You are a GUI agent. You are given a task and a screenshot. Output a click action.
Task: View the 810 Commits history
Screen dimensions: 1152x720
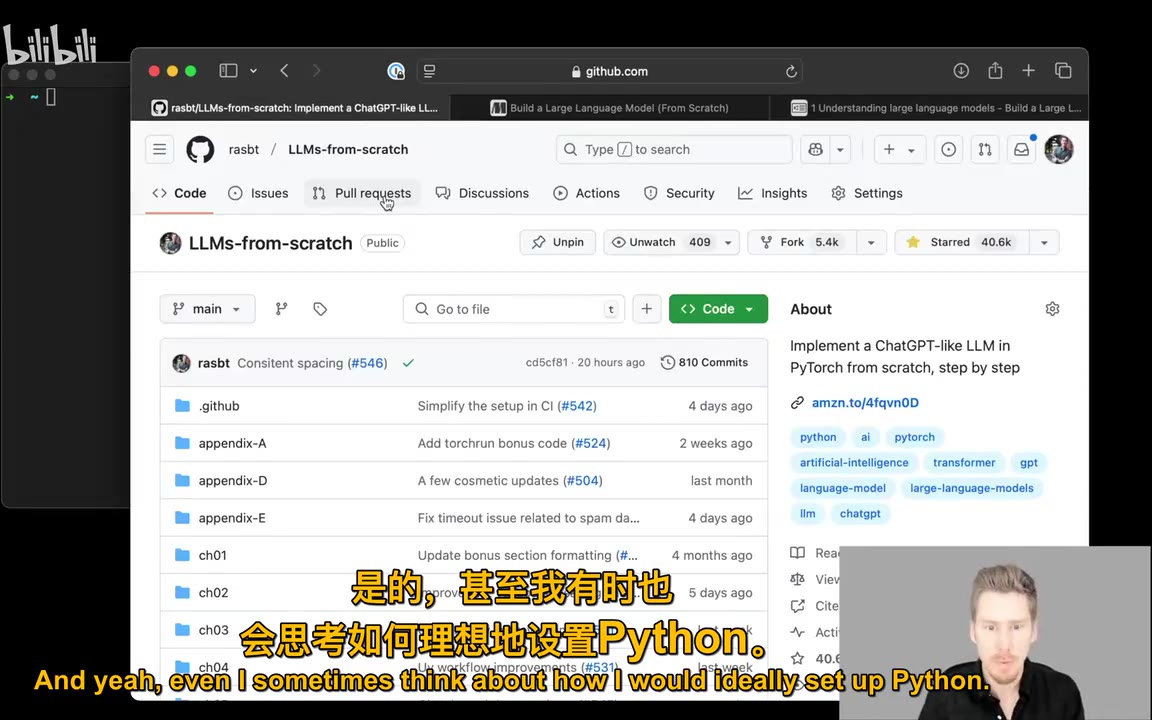704,362
